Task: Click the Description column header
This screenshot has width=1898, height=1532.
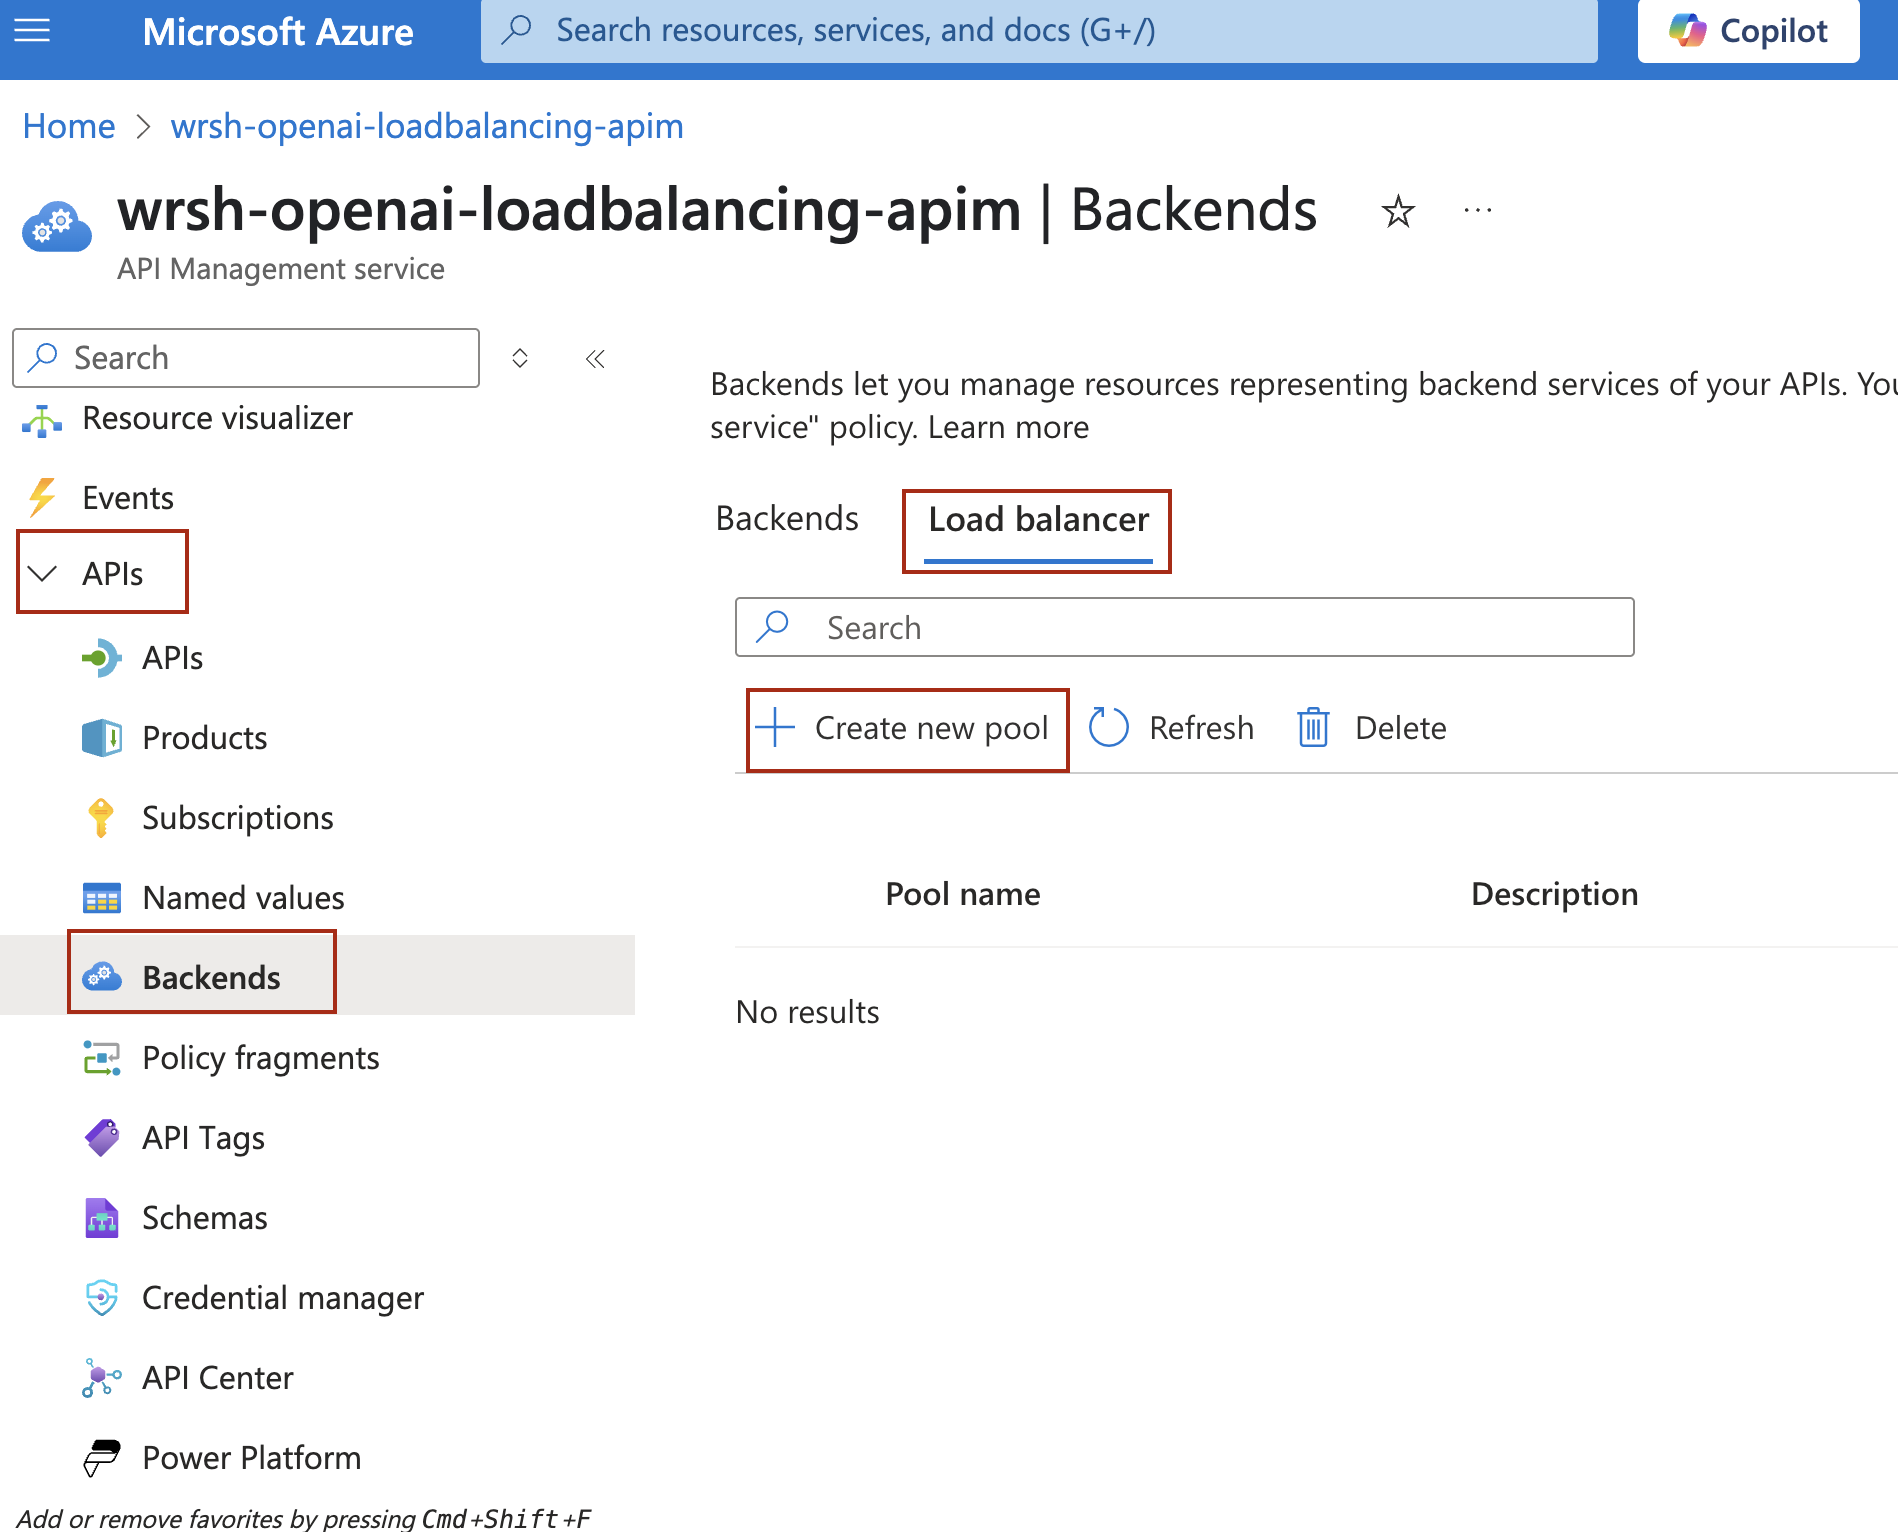Action: [x=1554, y=894]
